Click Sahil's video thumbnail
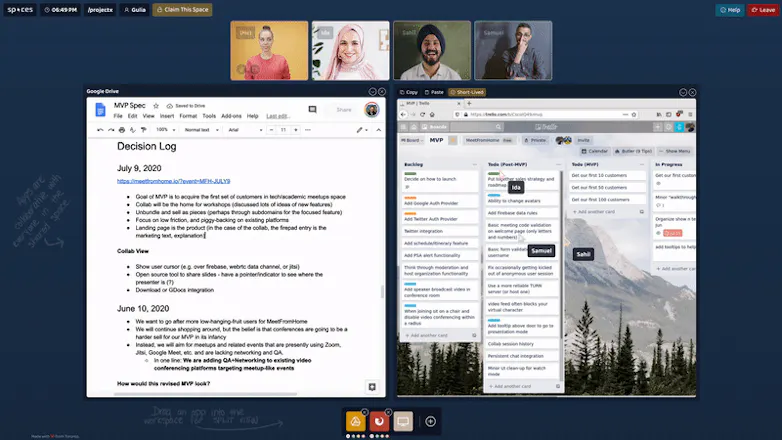Viewport: 782px width, 440px height. (432, 50)
